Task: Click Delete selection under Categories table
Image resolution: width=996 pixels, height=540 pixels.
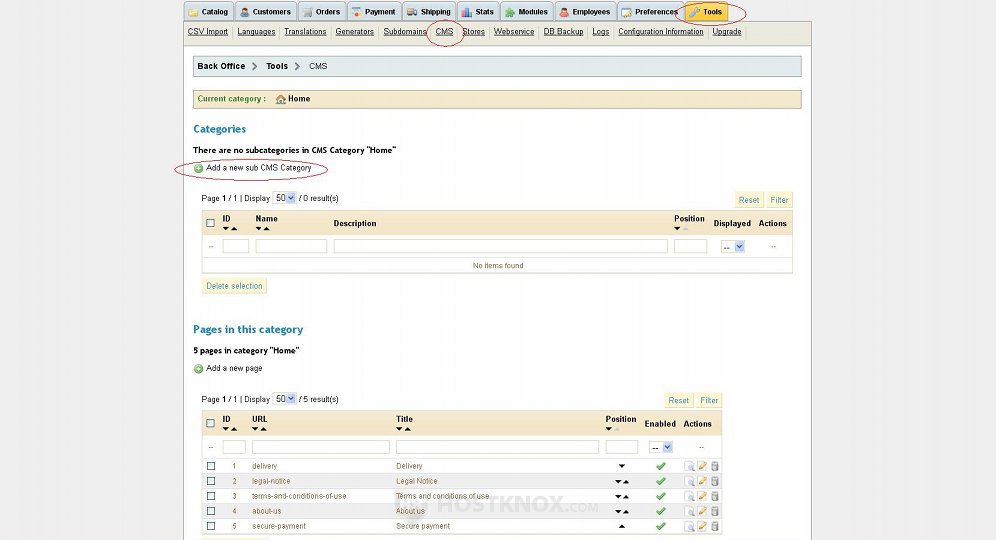Action: 234,286
